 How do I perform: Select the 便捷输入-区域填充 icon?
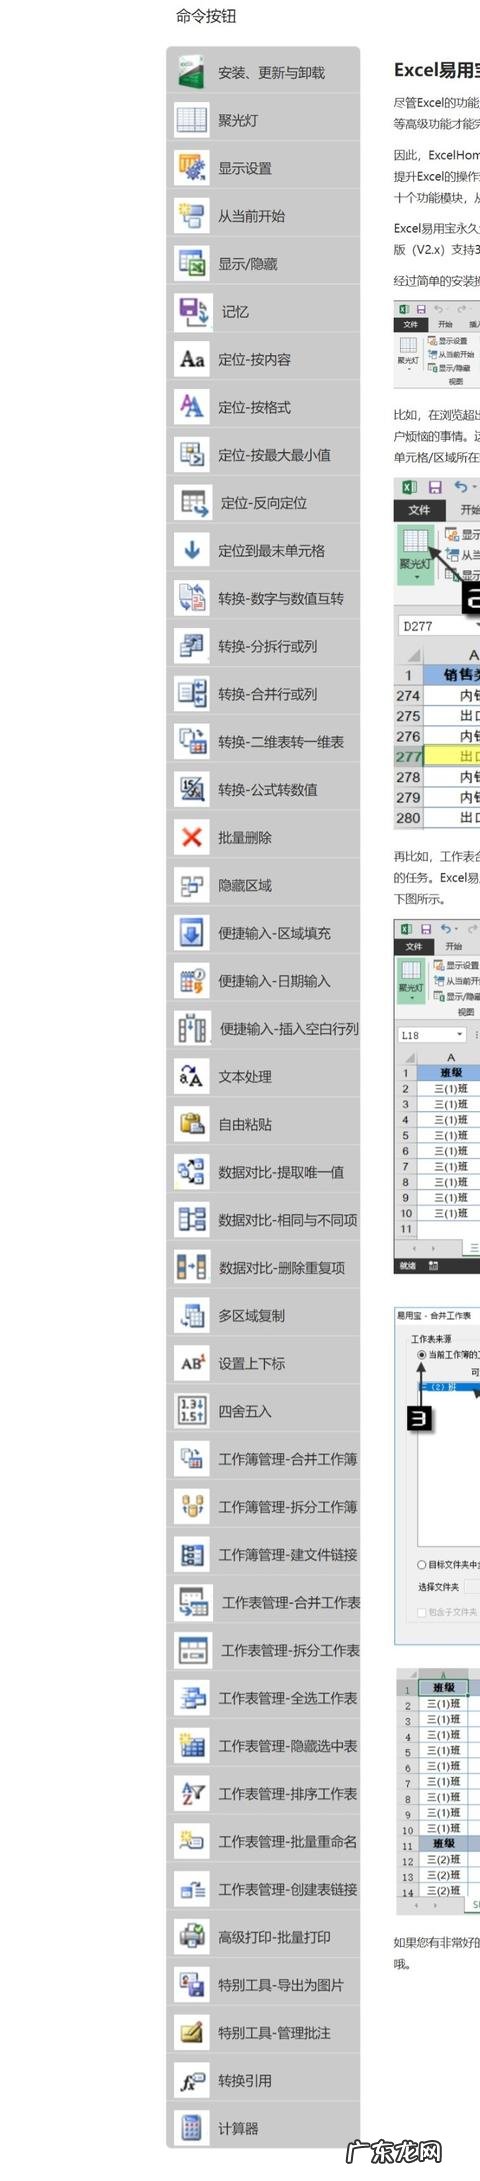tap(191, 932)
